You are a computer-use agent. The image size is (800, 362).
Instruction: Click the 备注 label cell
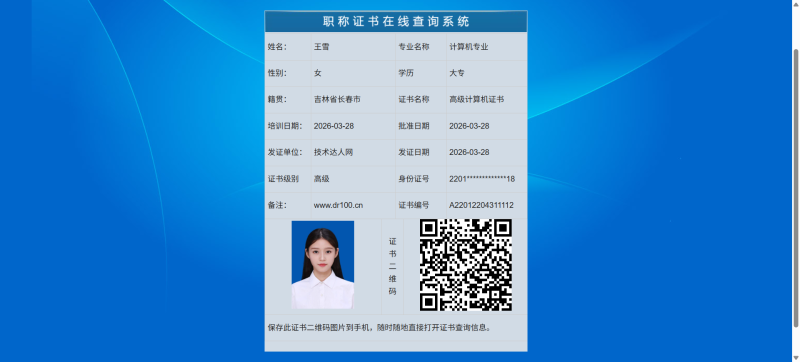(288, 205)
